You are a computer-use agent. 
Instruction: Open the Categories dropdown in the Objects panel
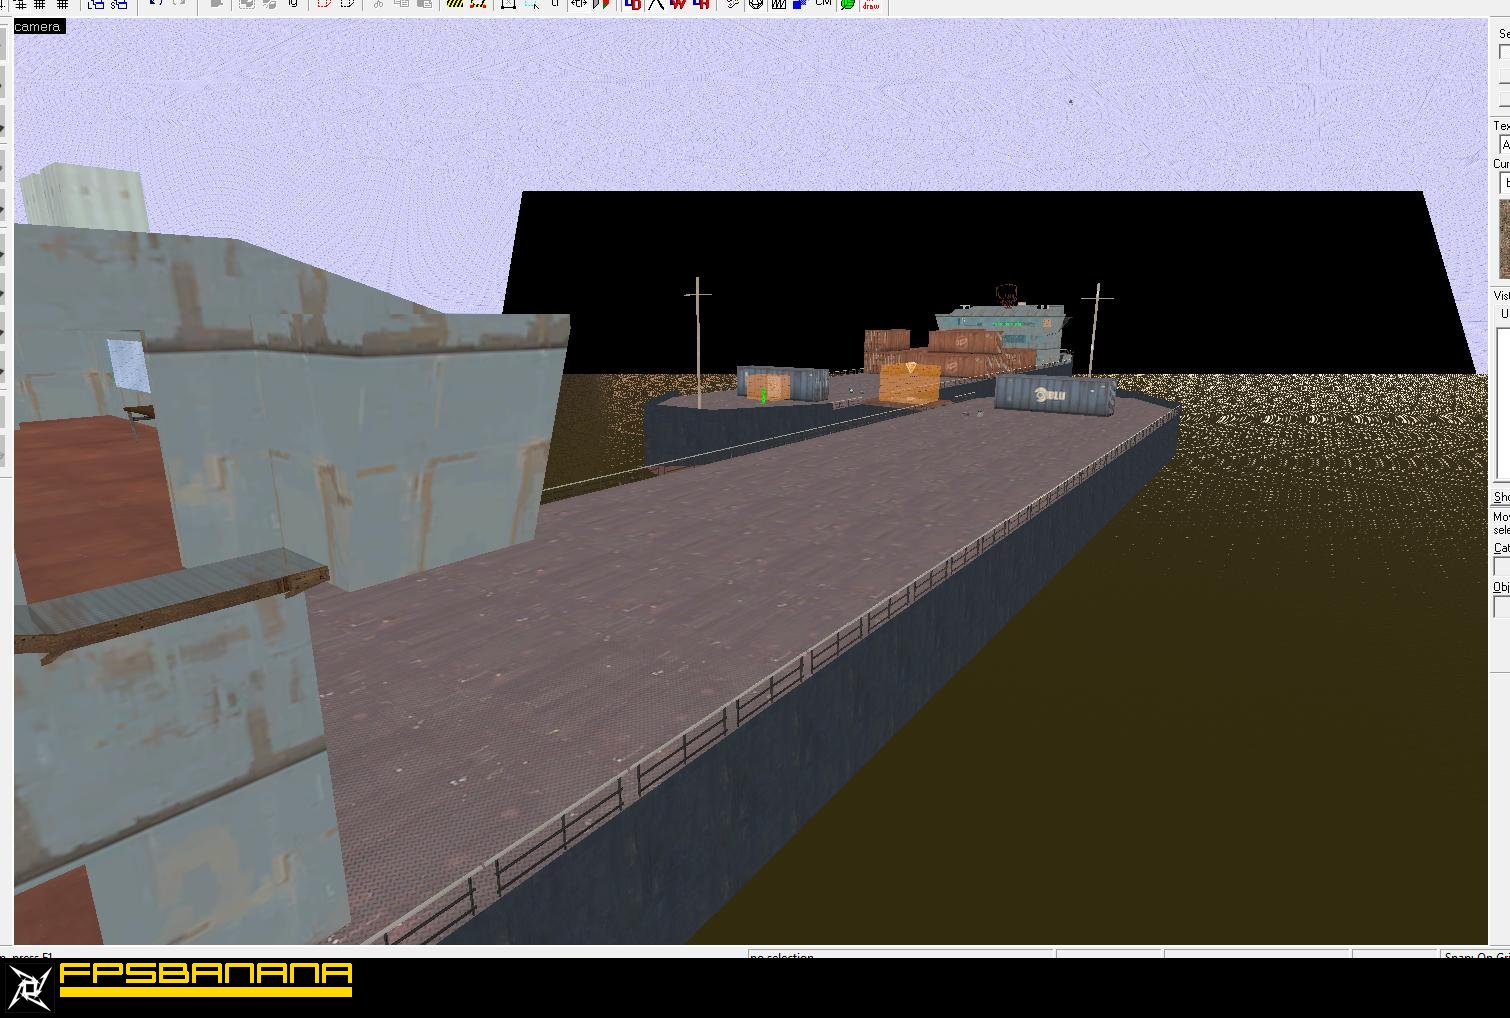point(1502,566)
